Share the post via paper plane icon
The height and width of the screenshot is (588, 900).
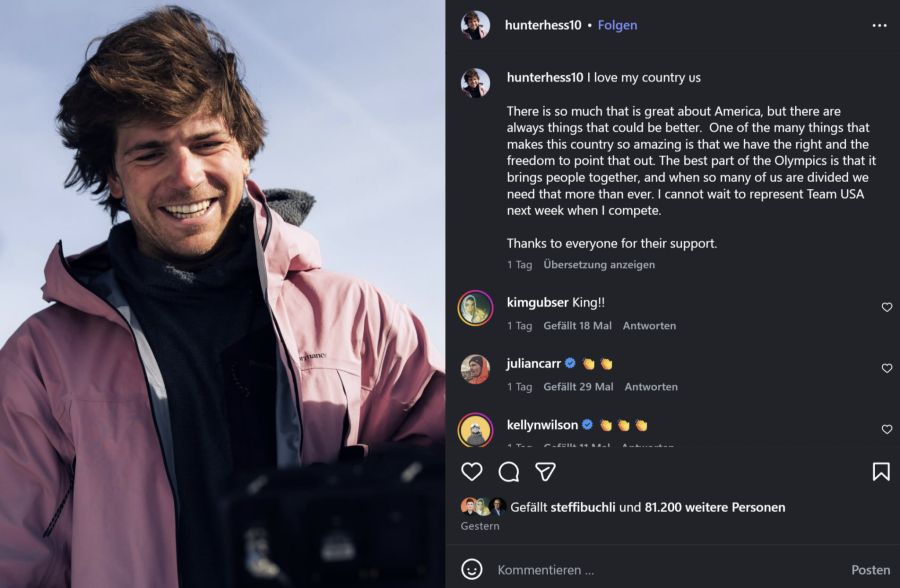pyautogui.click(x=545, y=471)
